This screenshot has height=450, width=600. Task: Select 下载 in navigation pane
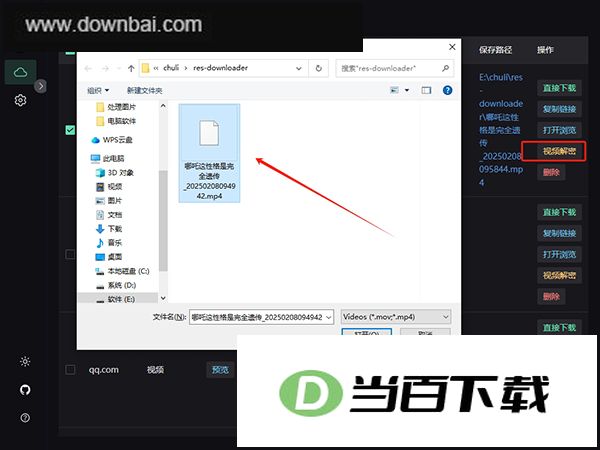[109, 228]
